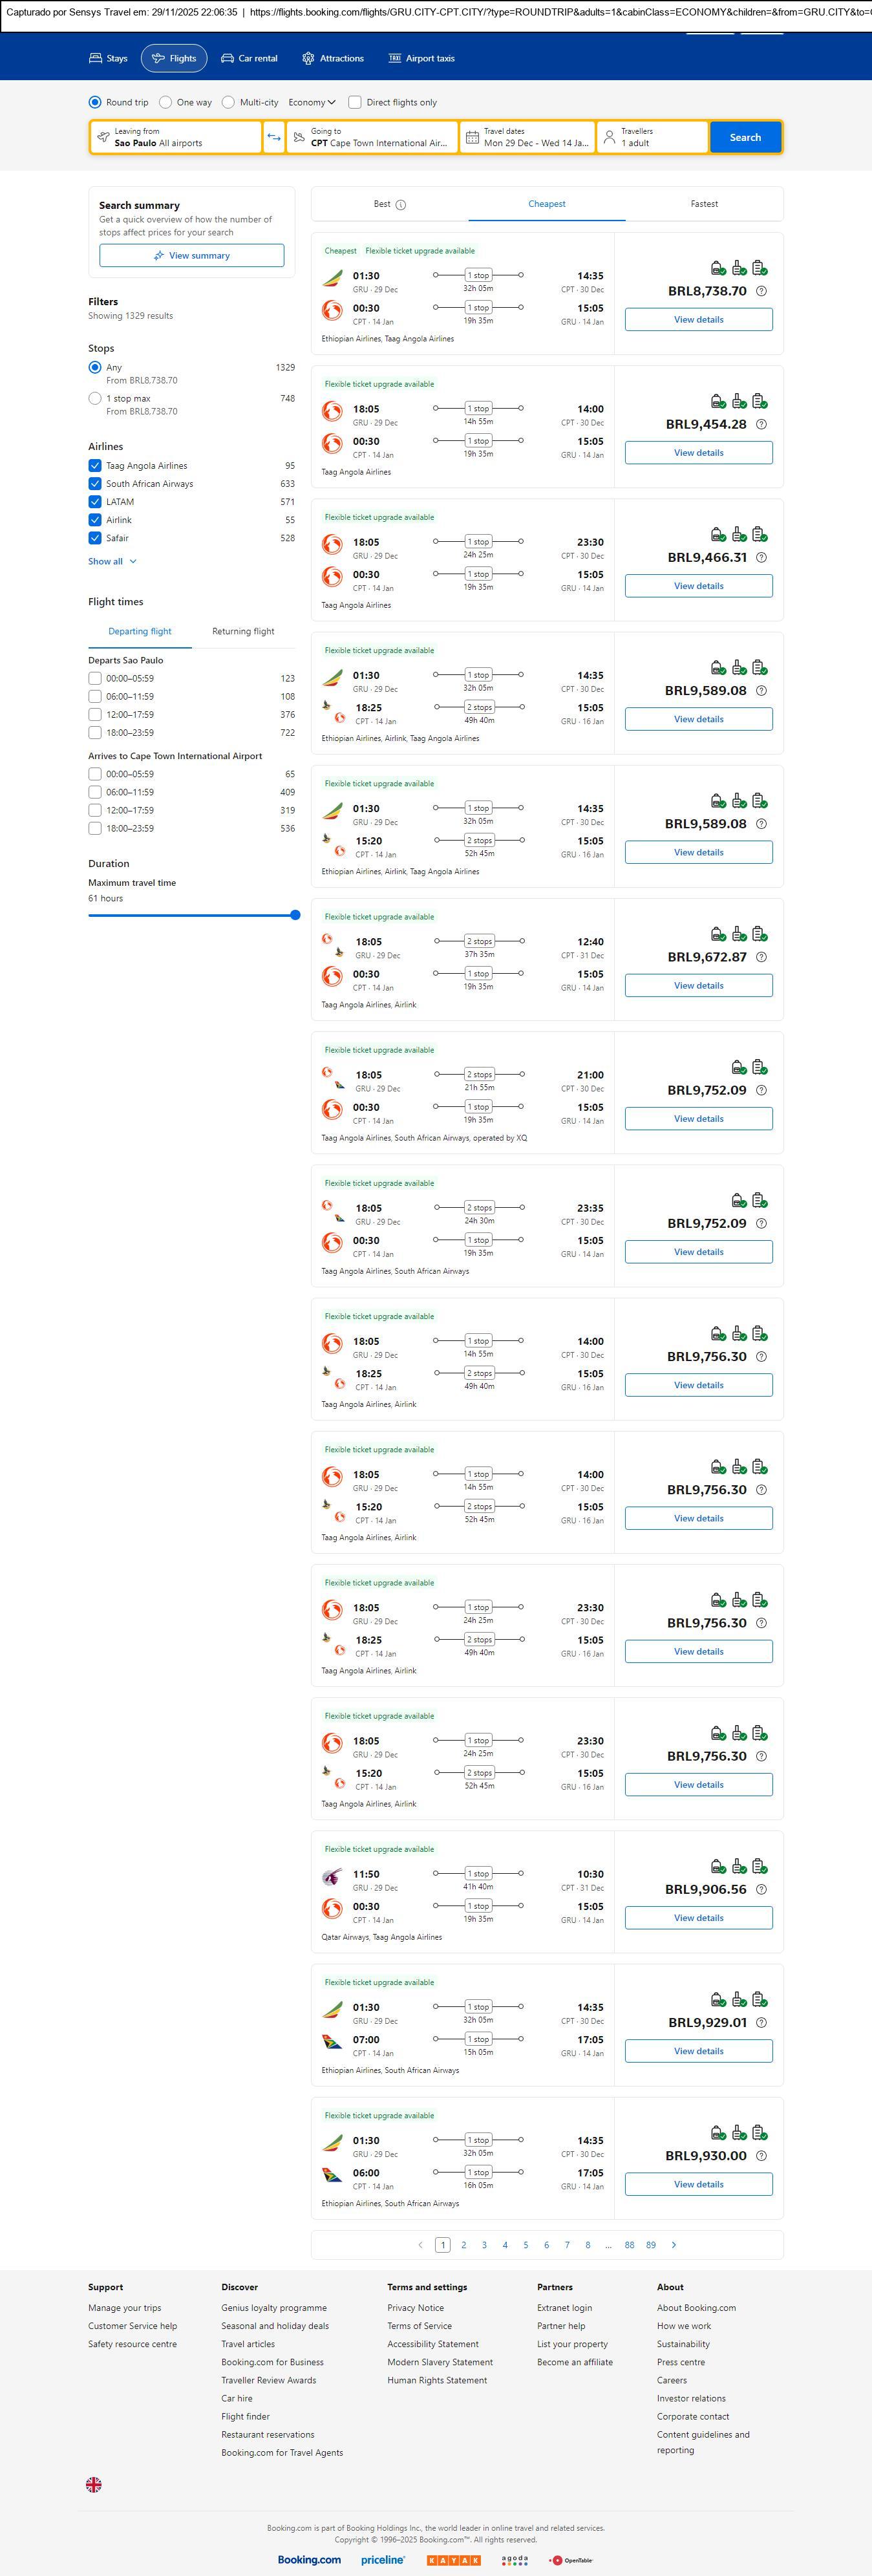Screen dimensions: 872x2576
Task: Click the UK flag language icon in the footer
Action: point(94,2484)
